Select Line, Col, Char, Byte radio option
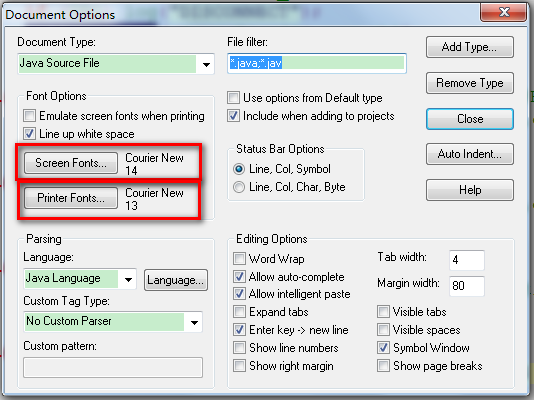Screen dimensions: 534x400 [x=239, y=187]
